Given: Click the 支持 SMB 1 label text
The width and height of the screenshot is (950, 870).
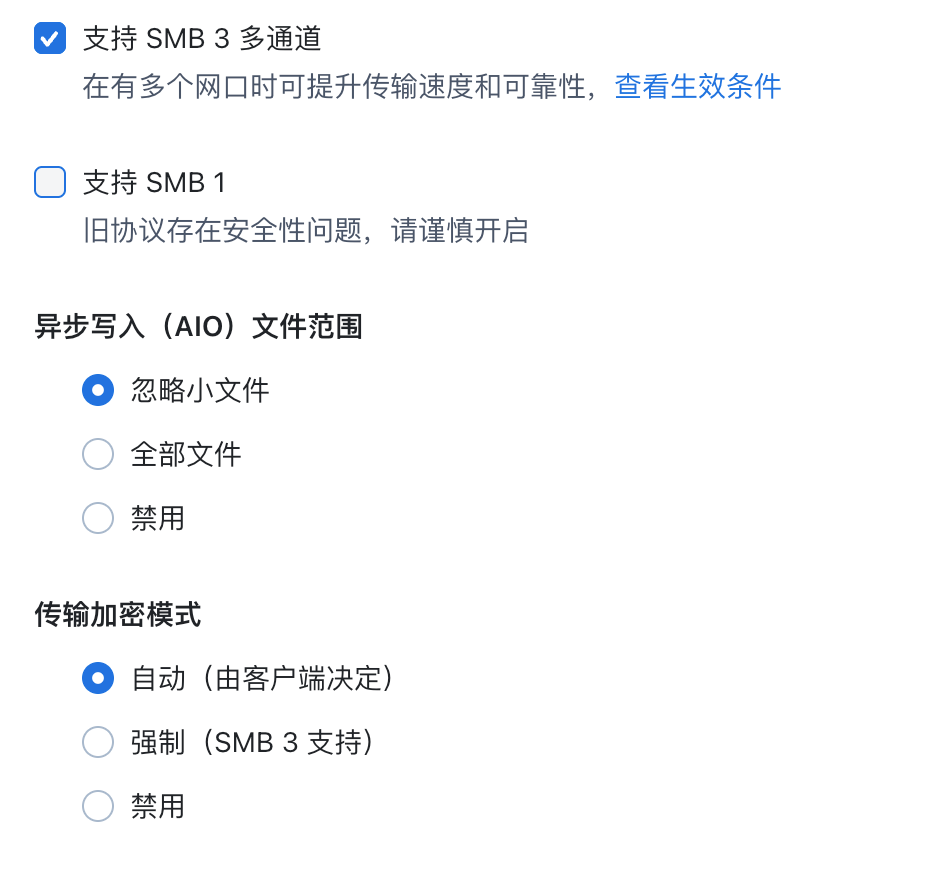Looking at the screenshot, I should click(154, 182).
